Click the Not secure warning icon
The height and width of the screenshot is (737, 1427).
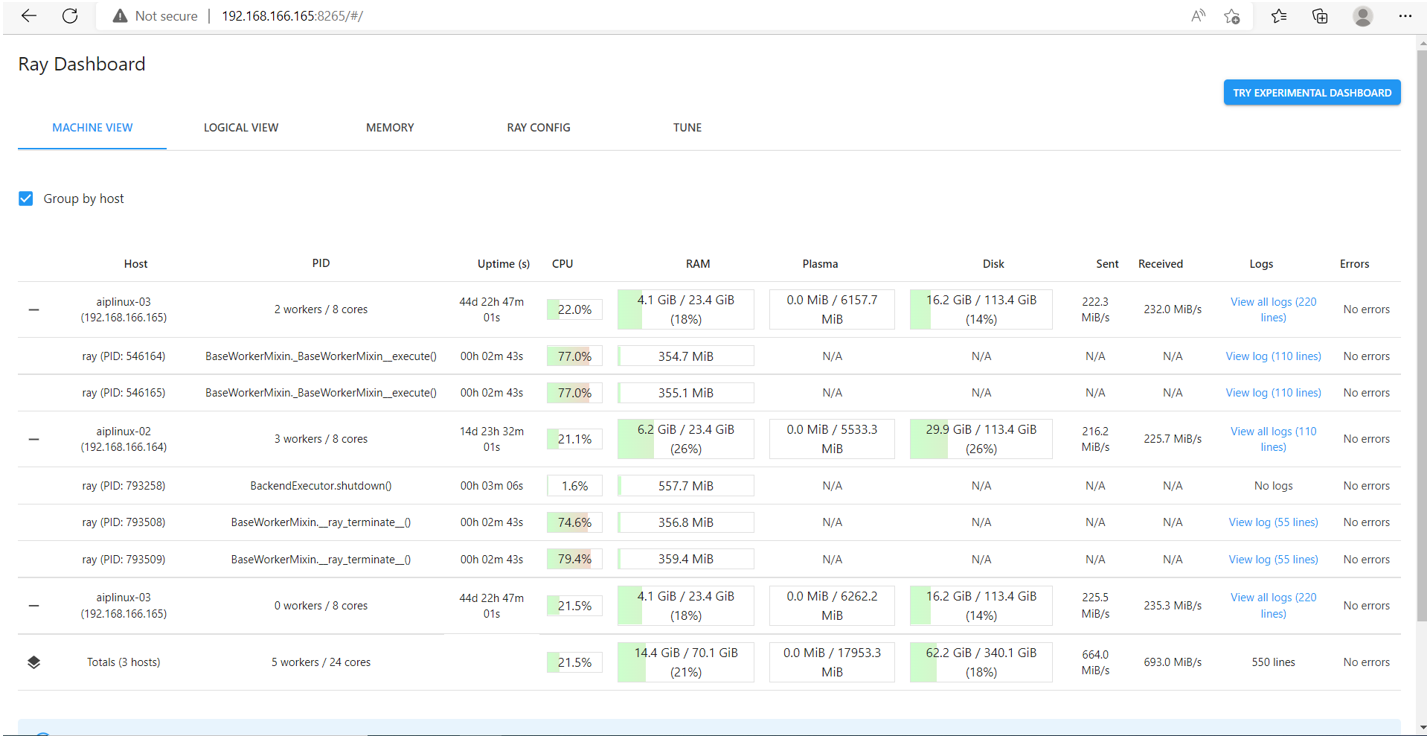pyautogui.click(x=120, y=16)
